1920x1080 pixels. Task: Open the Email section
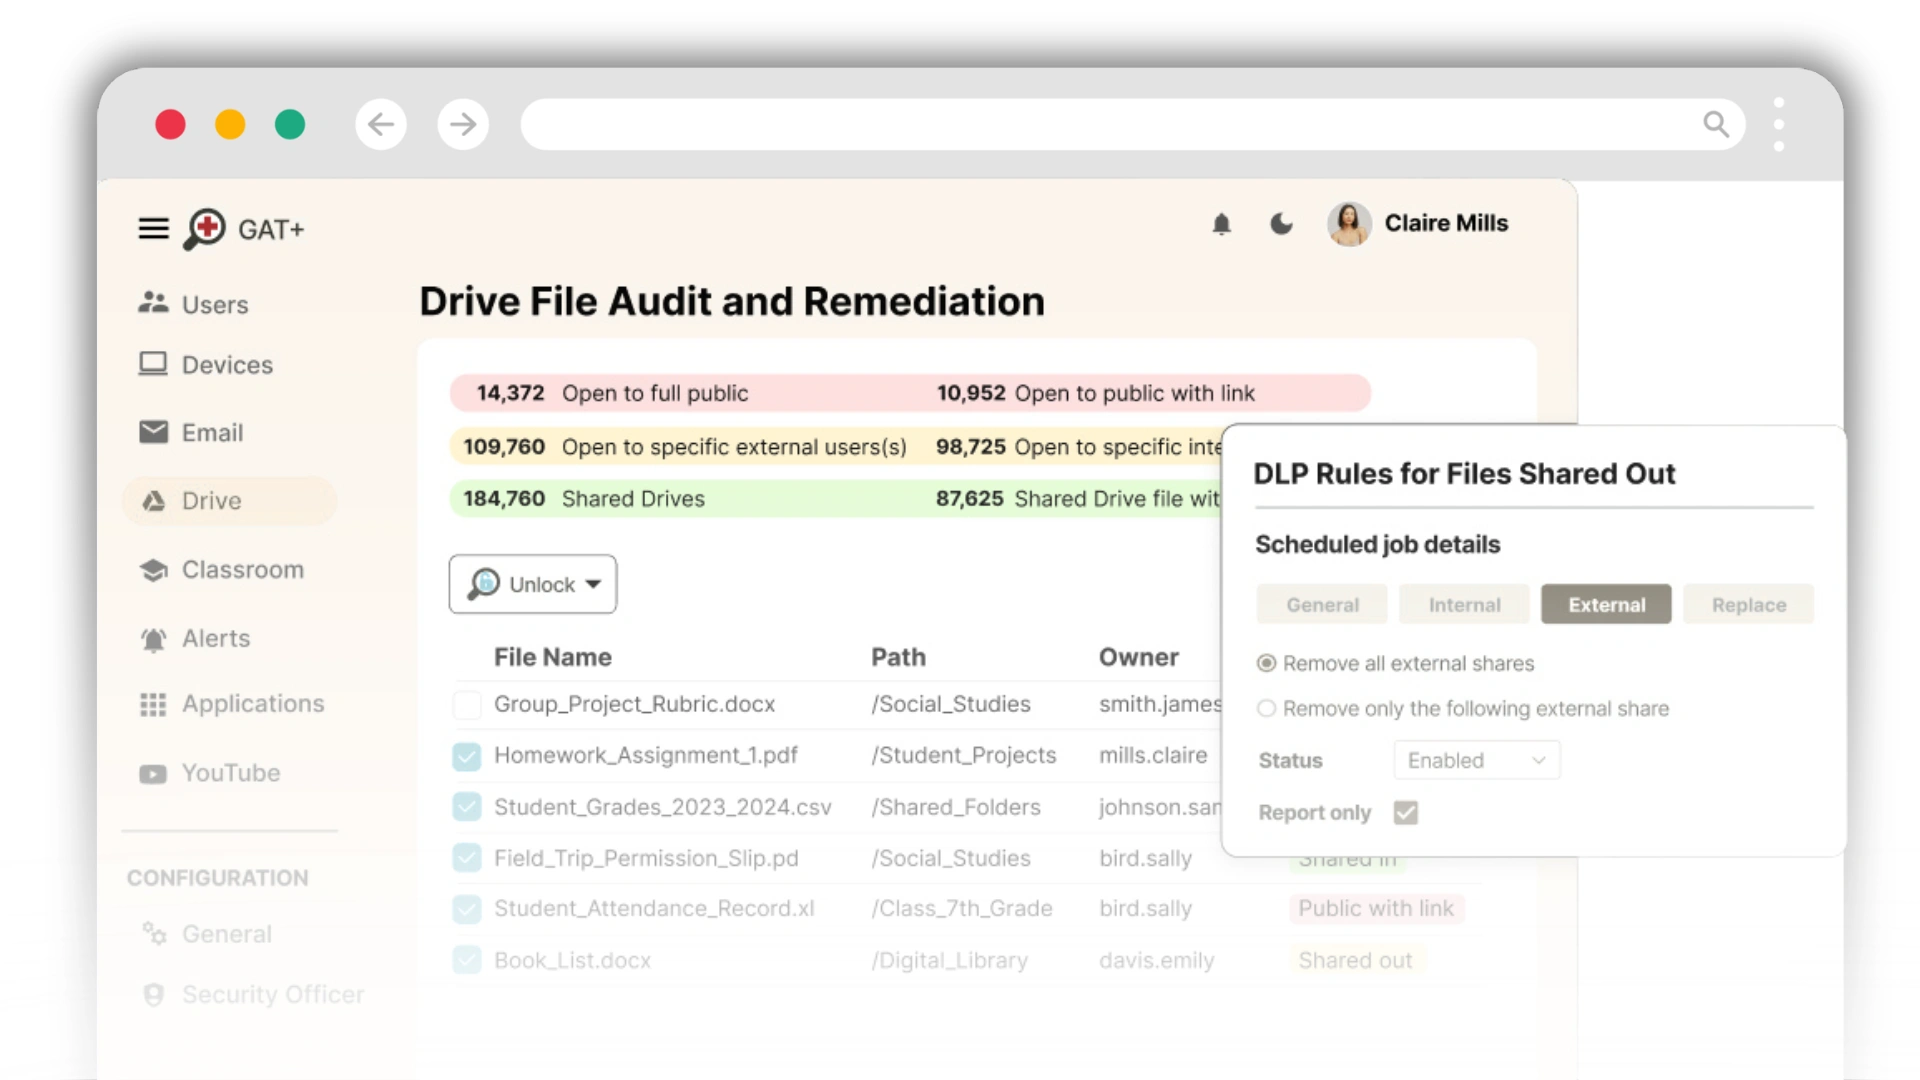pos(153,432)
